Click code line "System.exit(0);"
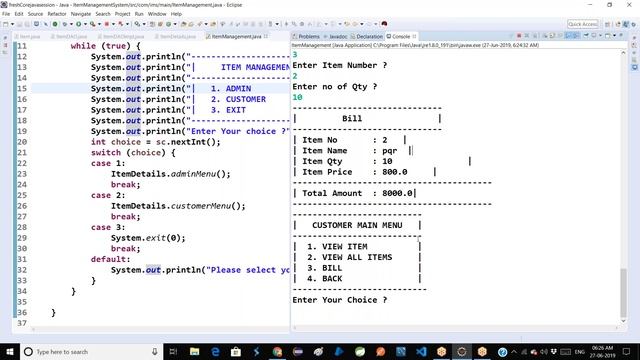This screenshot has width=640, height=360. (x=148, y=238)
